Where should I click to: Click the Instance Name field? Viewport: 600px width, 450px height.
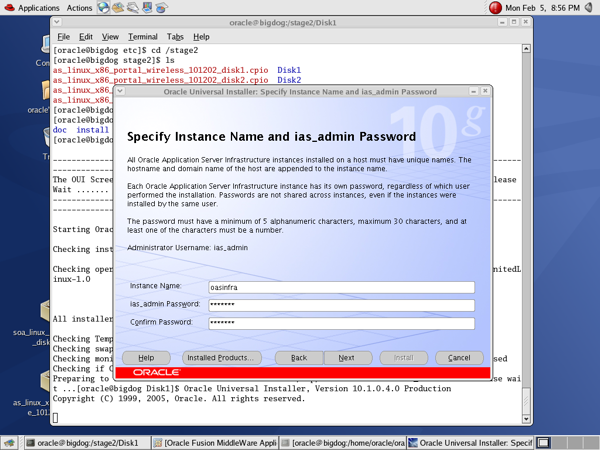pyautogui.click(x=341, y=287)
